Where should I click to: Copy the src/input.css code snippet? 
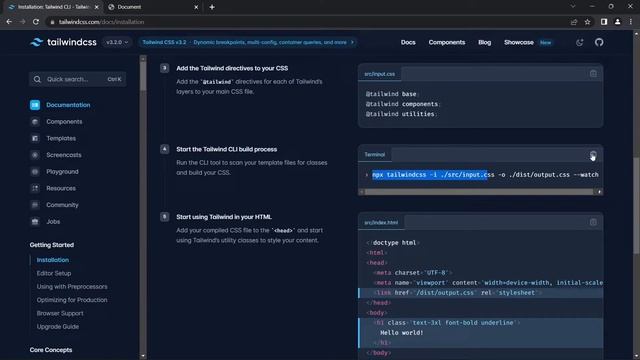click(x=593, y=74)
